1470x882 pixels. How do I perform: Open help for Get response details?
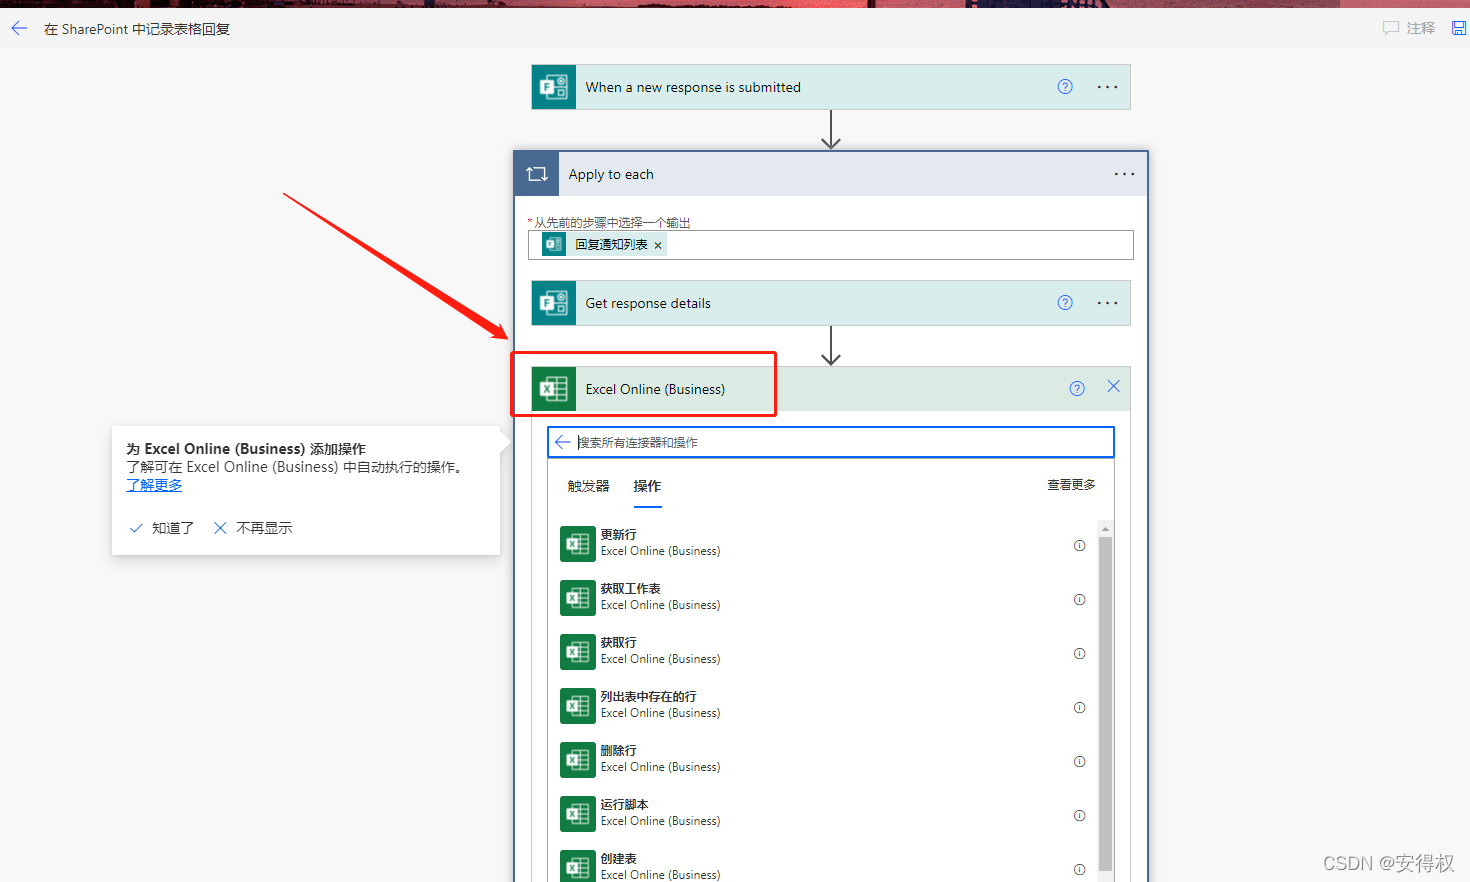(x=1065, y=303)
